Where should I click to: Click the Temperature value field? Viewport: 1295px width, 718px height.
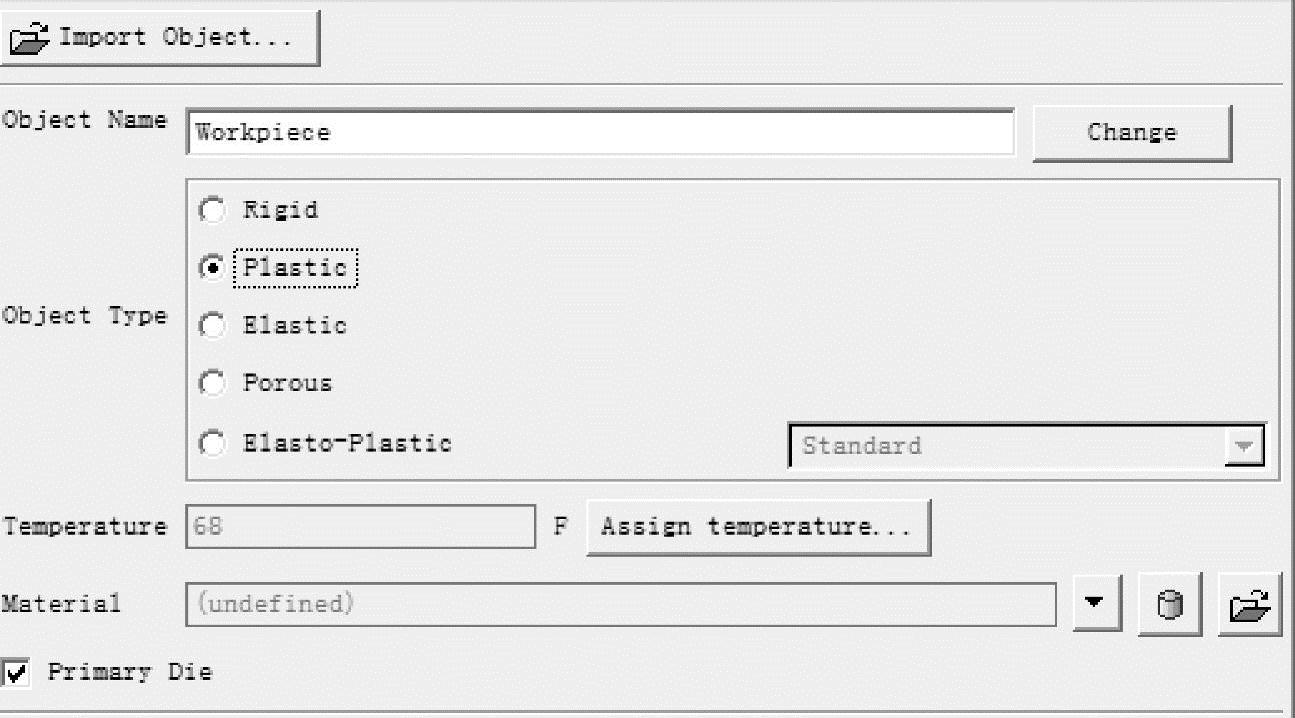(x=360, y=527)
